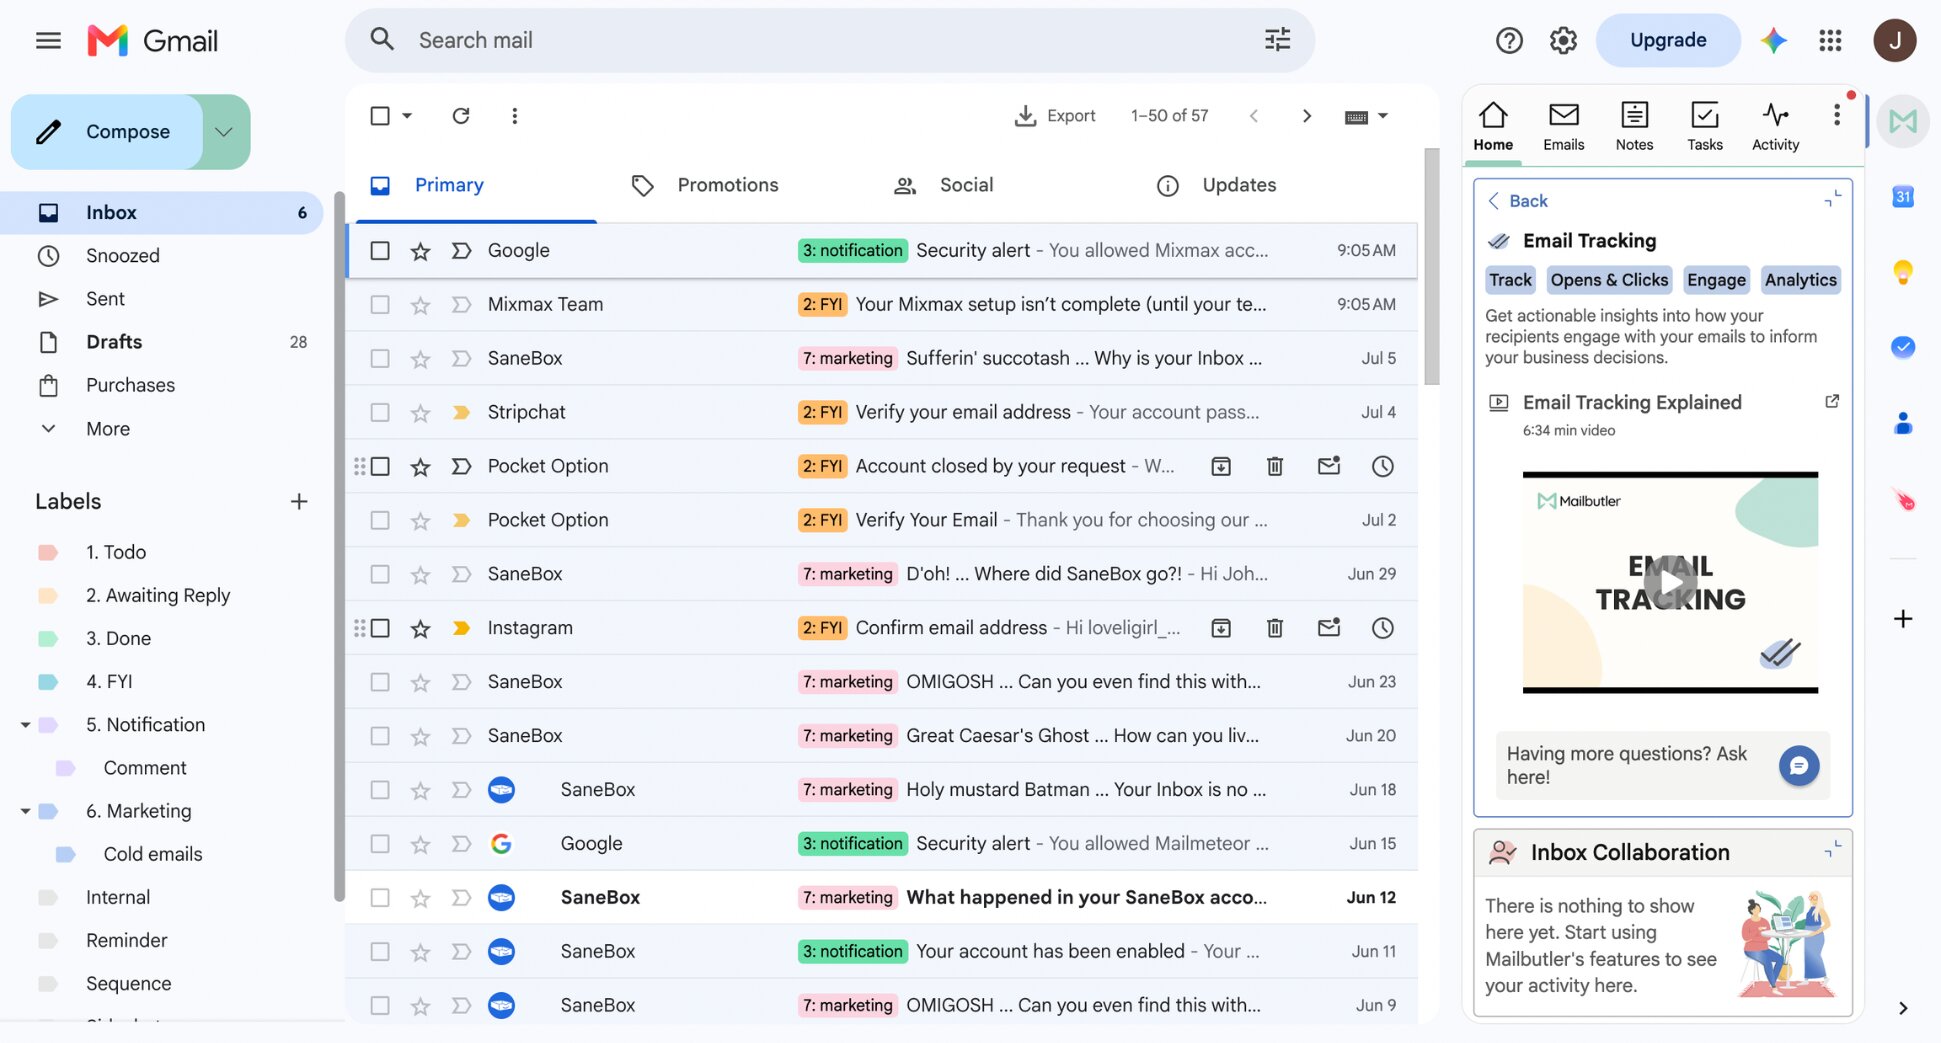Open Google Calendar side panel icon

point(1903,197)
